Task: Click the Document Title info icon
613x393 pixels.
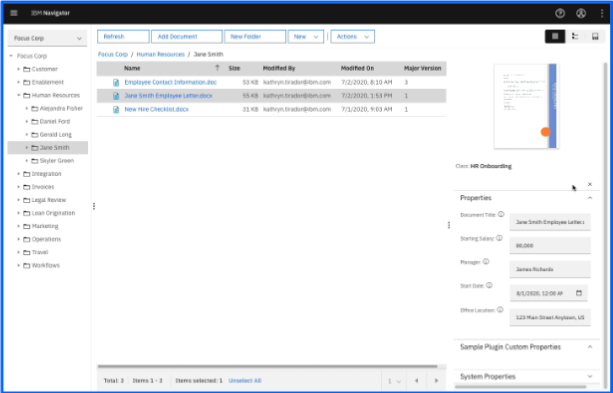Action: pos(501,214)
